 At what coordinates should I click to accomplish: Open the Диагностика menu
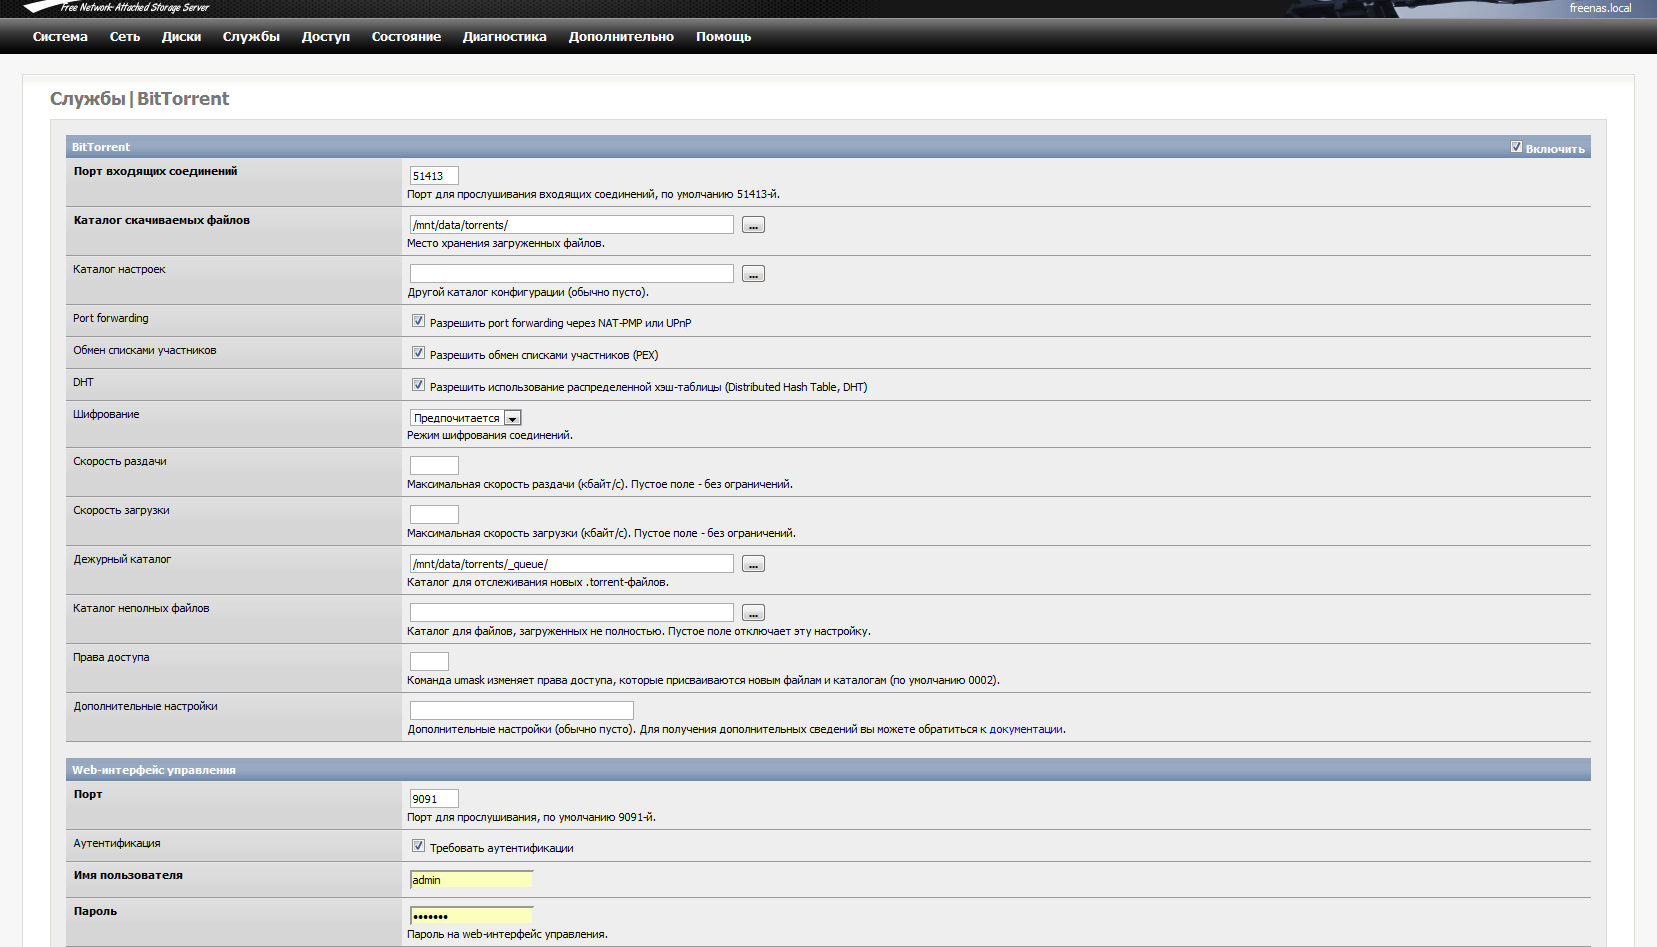(504, 37)
